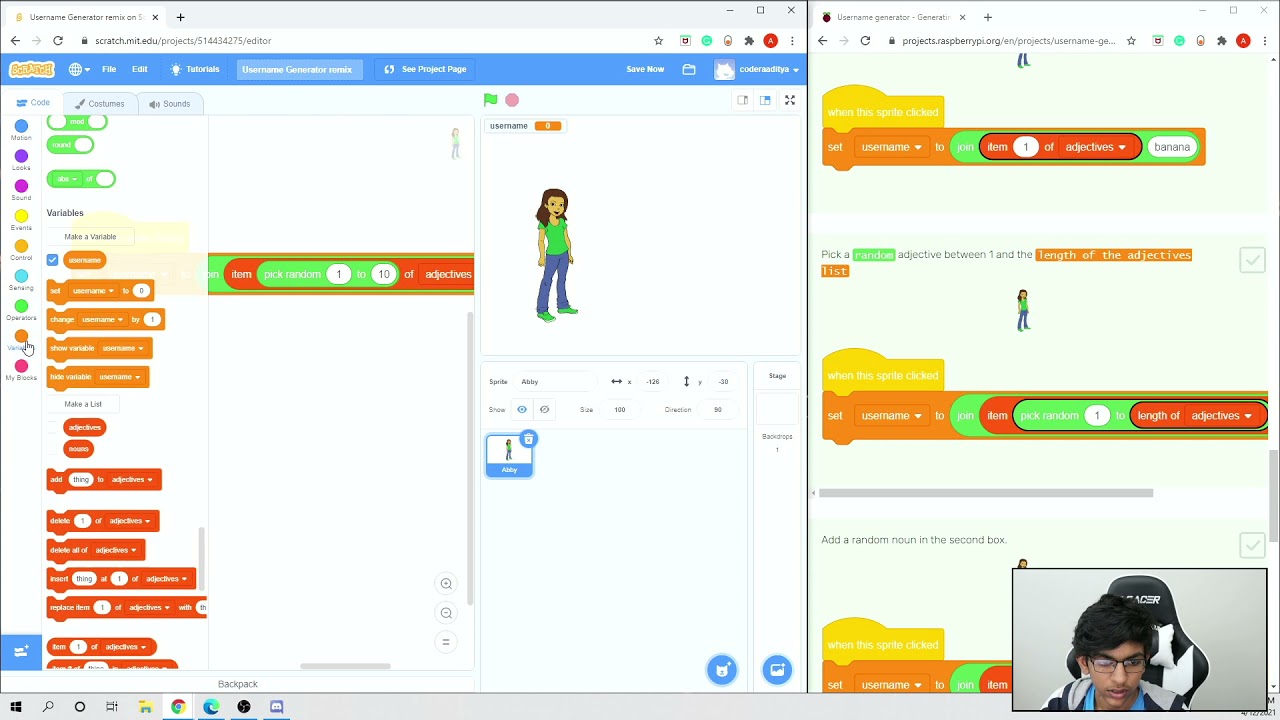Stop the project with the red stop icon
Image resolution: width=1280 pixels, height=720 pixels.
coord(512,100)
